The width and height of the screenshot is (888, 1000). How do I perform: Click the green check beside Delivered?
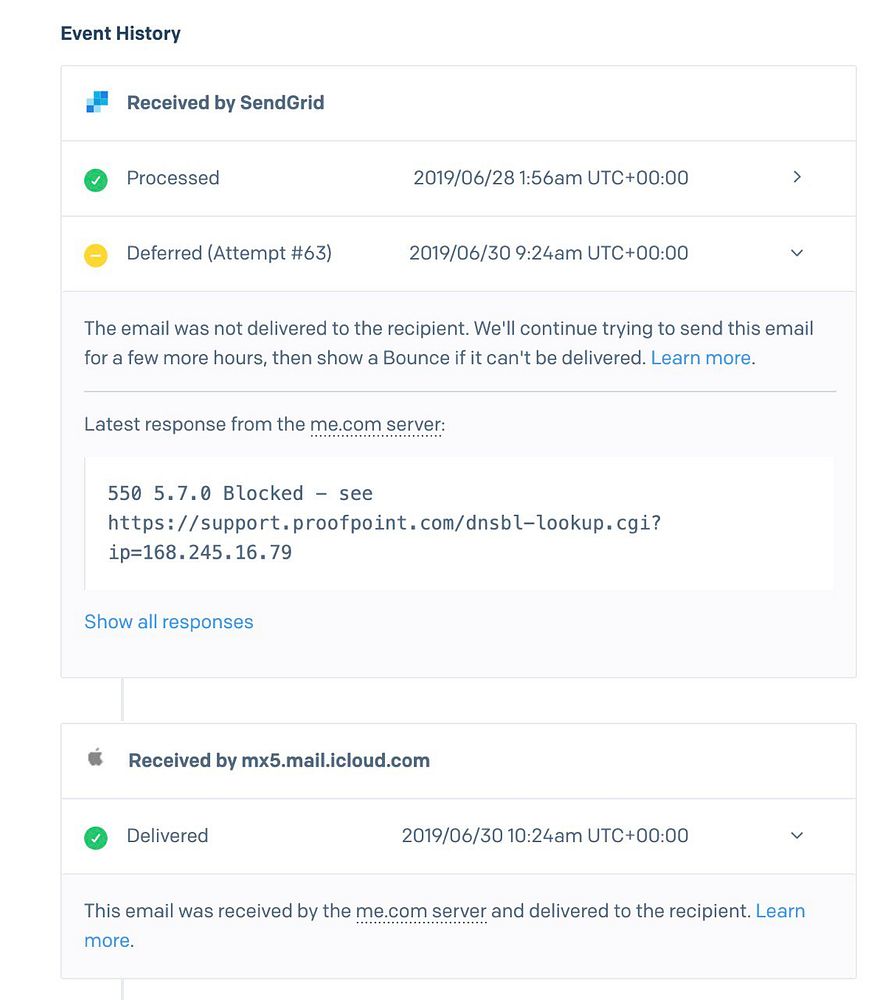click(96, 837)
